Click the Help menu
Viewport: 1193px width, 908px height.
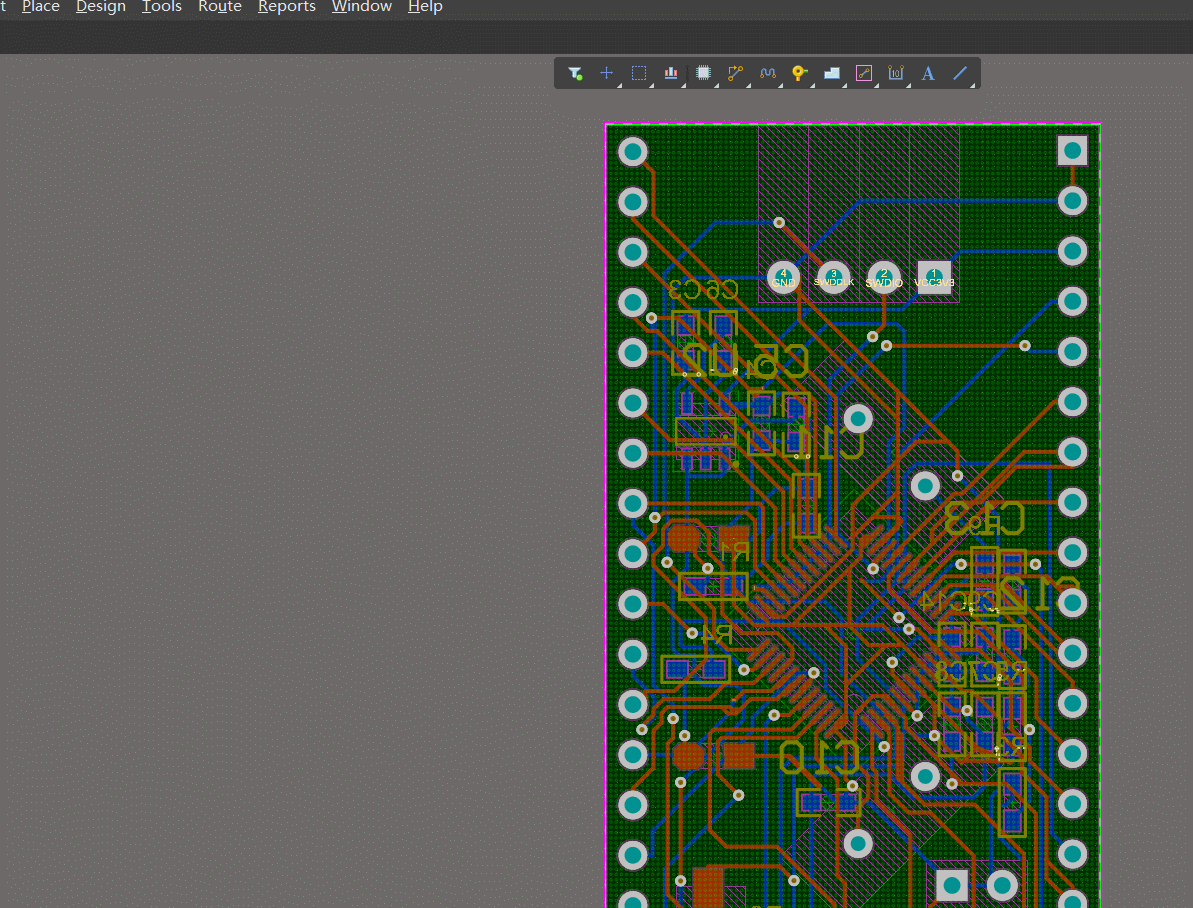pos(425,7)
